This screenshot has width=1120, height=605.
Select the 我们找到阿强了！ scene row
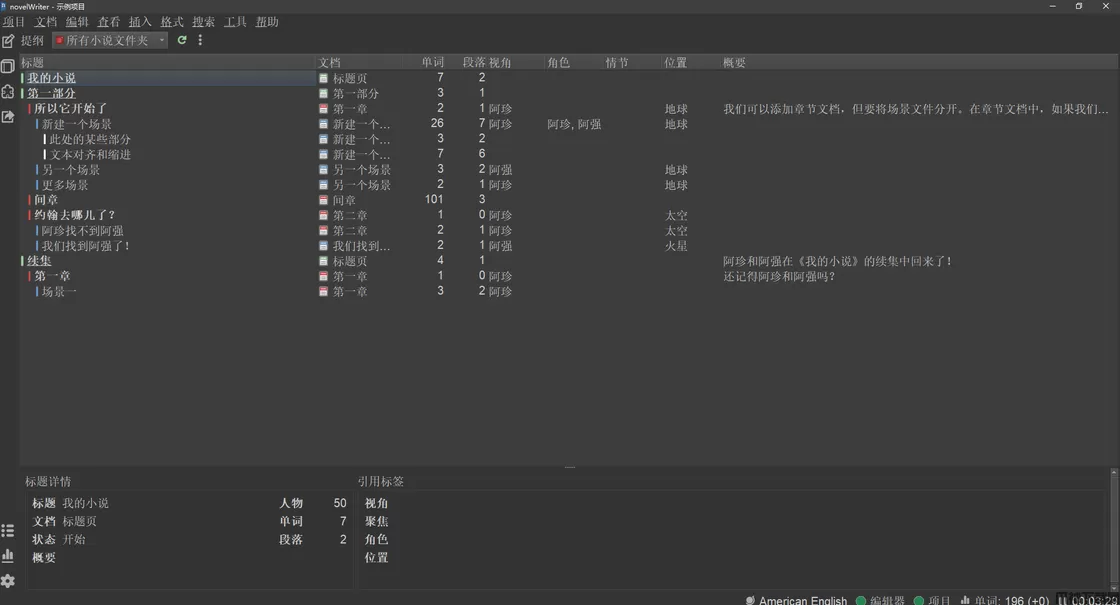(86, 246)
